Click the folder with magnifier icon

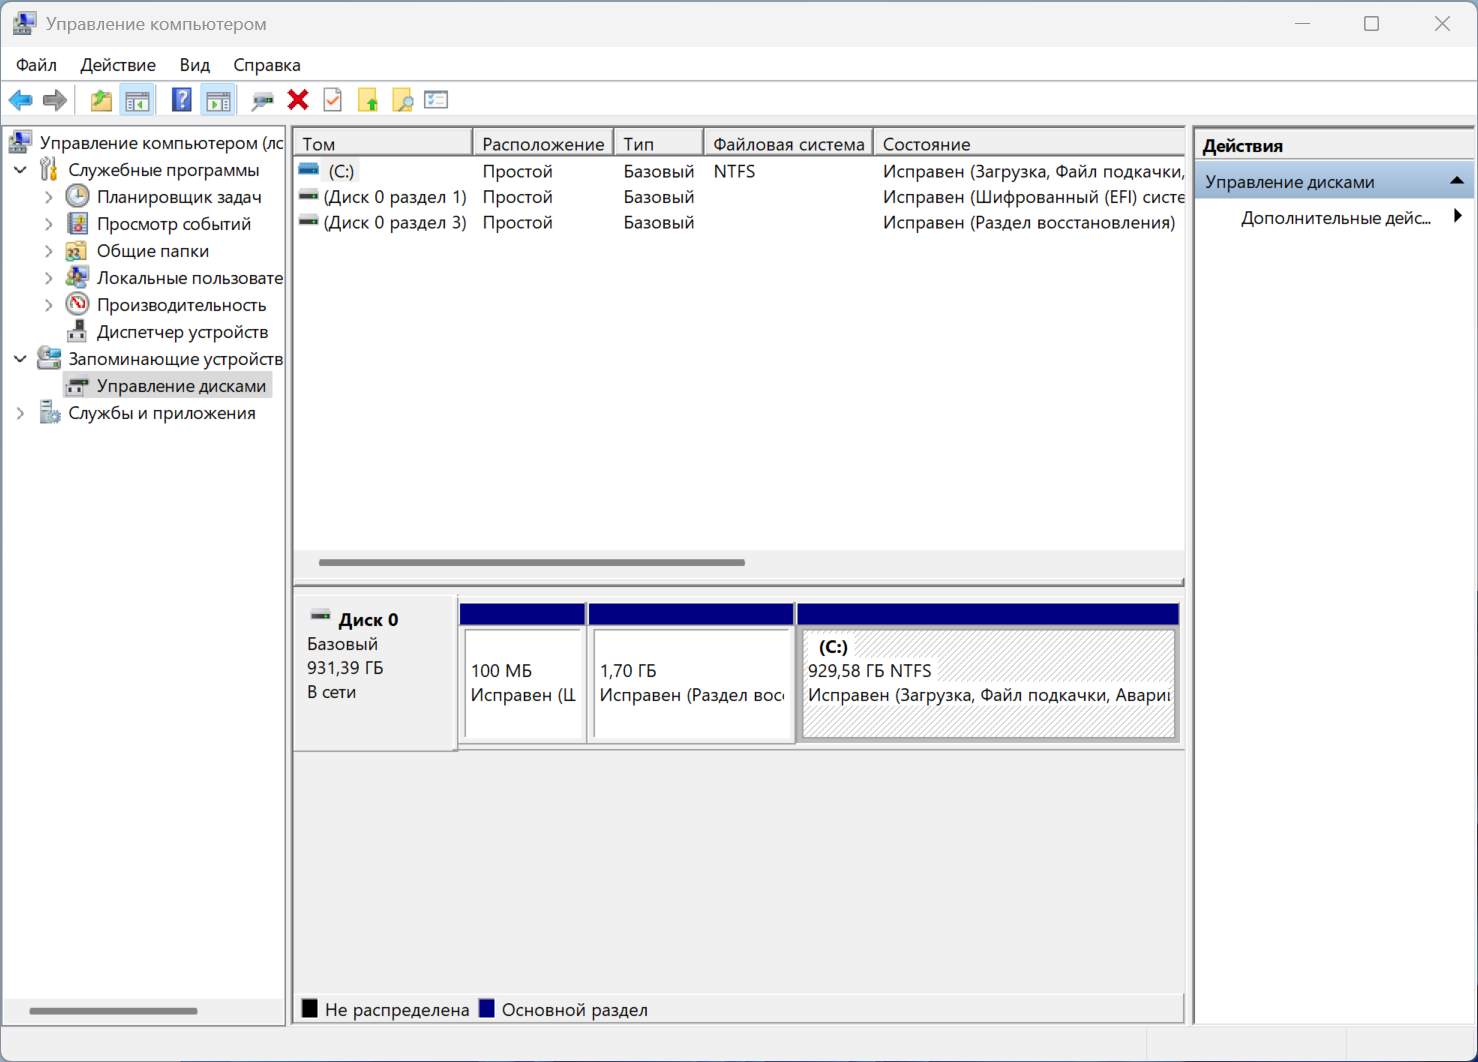click(402, 100)
